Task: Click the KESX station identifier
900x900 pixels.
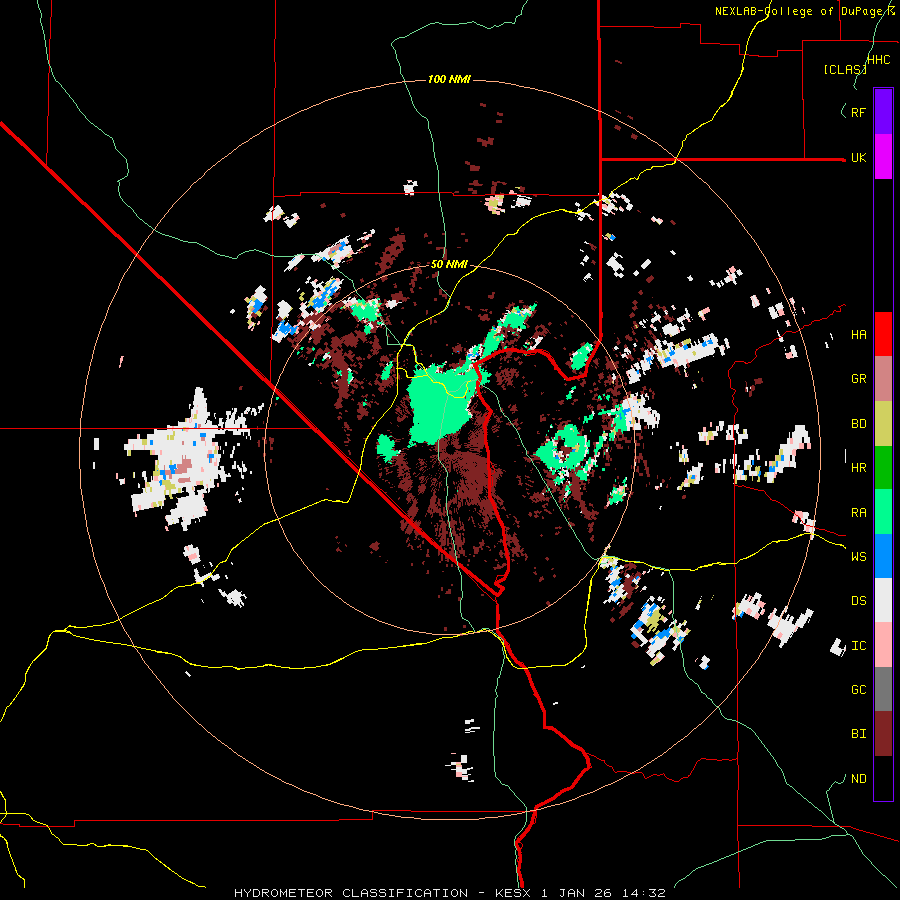Action: [x=510, y=893]
